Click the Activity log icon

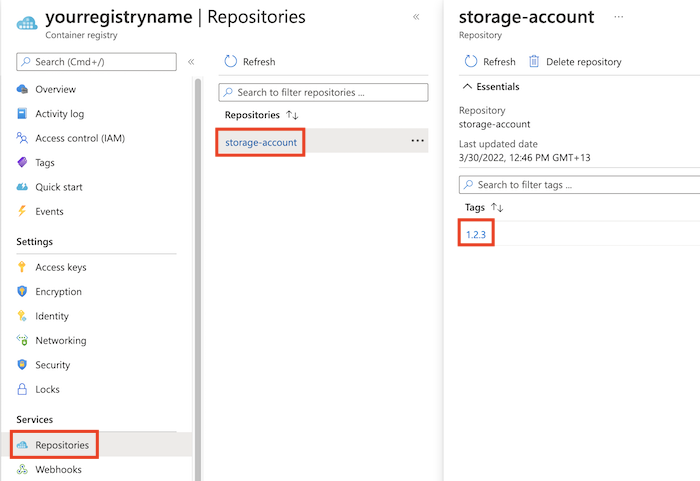[22, 113]
